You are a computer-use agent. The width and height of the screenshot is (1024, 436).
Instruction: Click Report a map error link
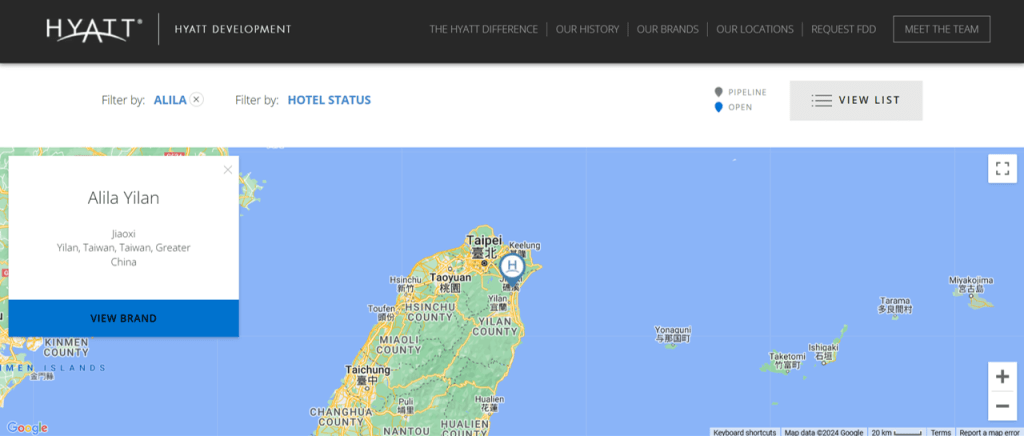coord(990,432)
